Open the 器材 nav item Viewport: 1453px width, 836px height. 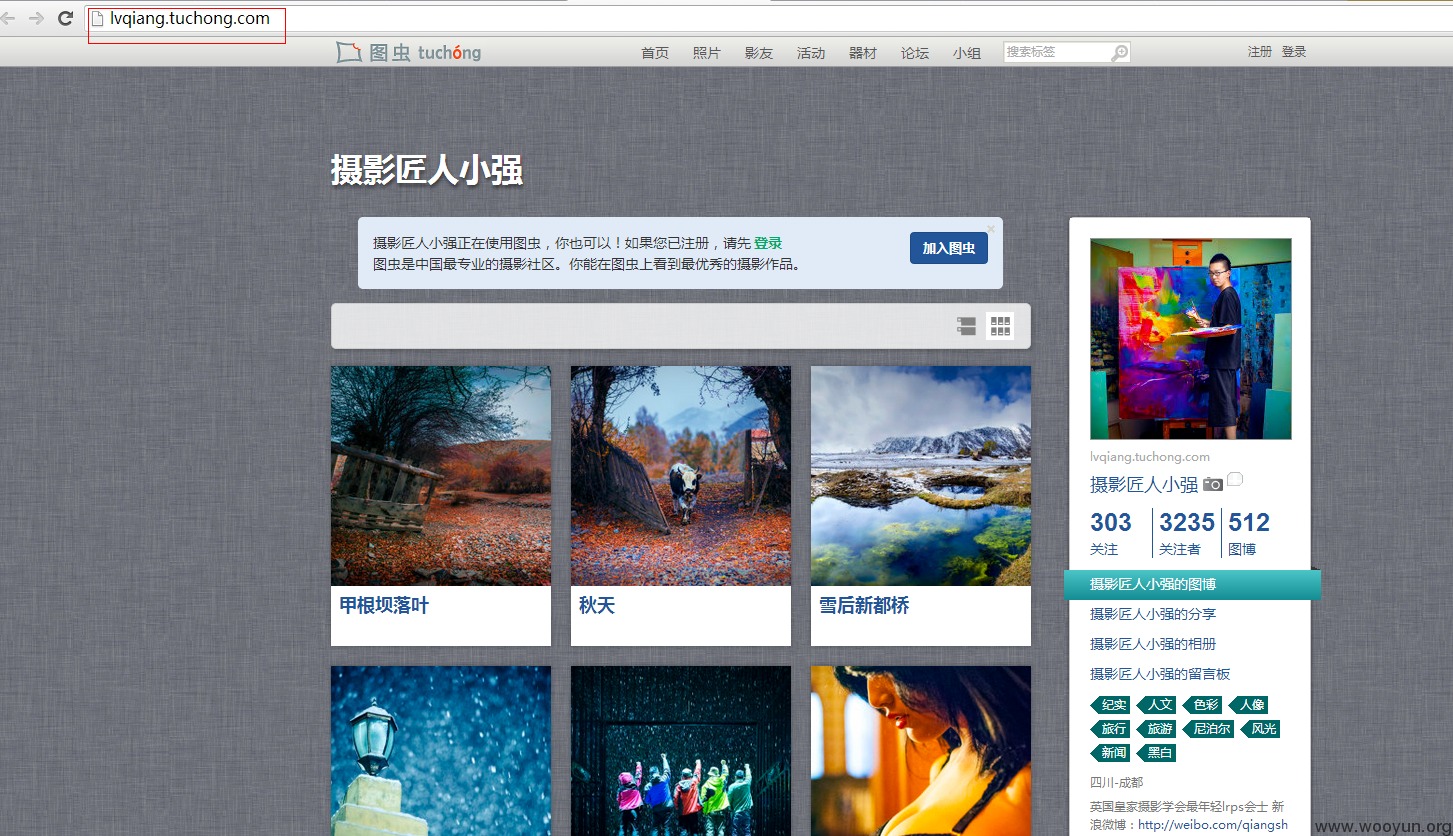pyautogui.click(x=863, y=53)
